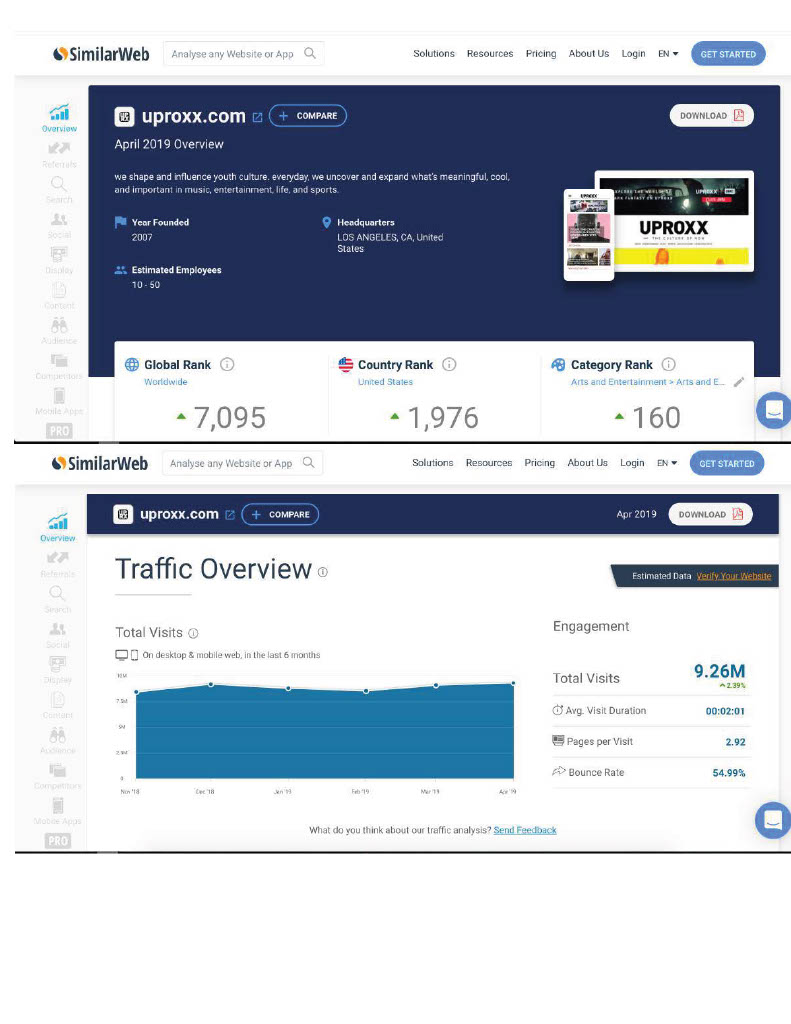Open Solutions menu in lower screenshot navbar
791x1024 pixels.
pos(432,462)
